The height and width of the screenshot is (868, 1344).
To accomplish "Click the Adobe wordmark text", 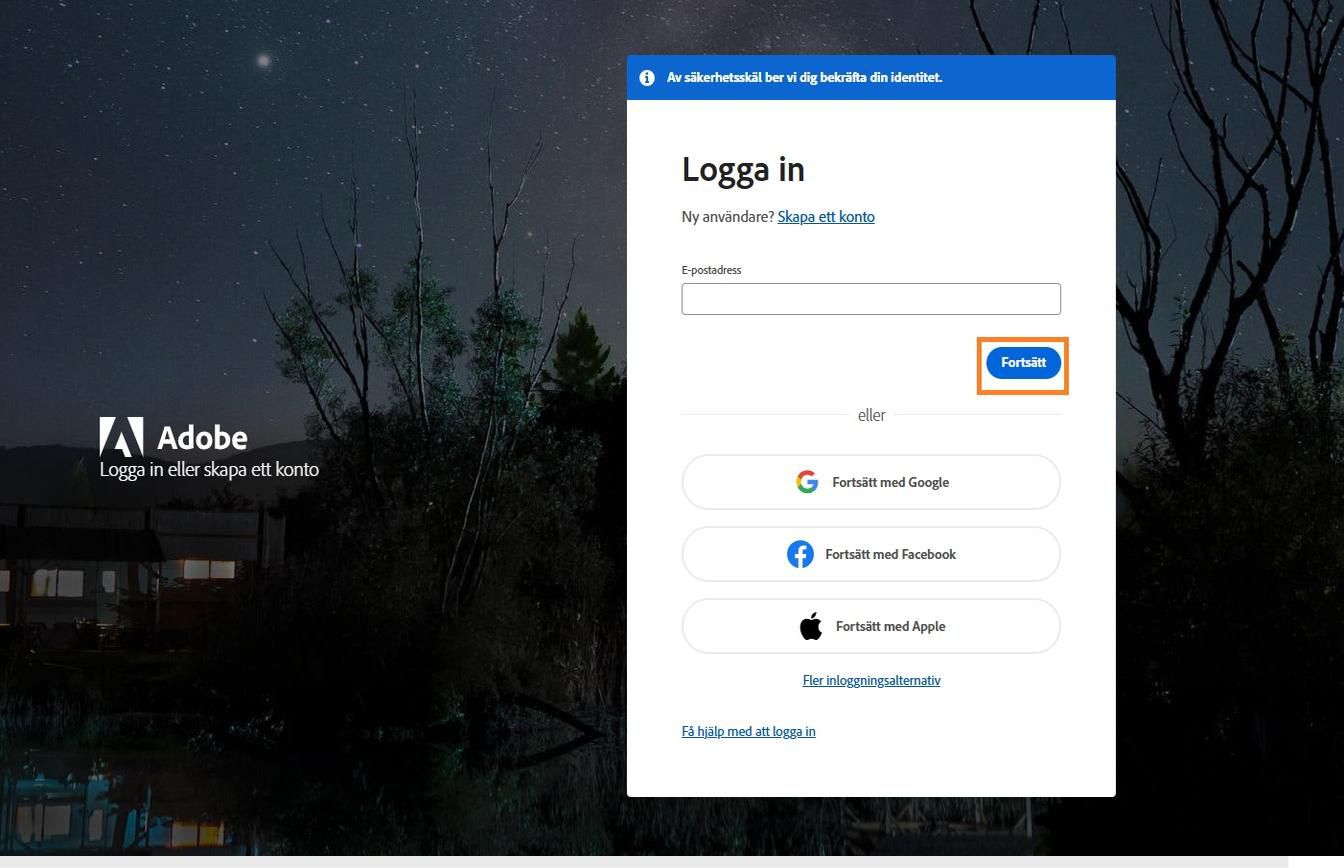I will (202, 438).
